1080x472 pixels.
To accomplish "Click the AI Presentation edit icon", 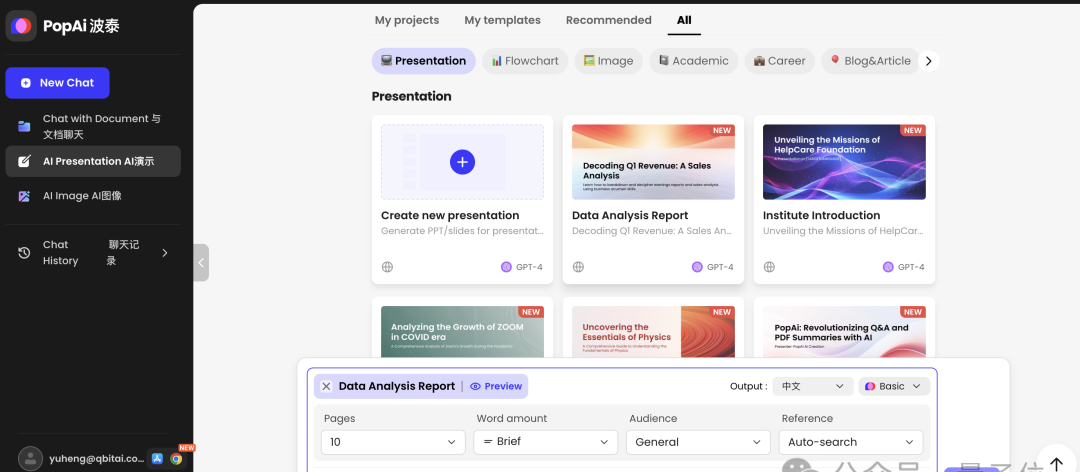I will click(x=24, y=161).
